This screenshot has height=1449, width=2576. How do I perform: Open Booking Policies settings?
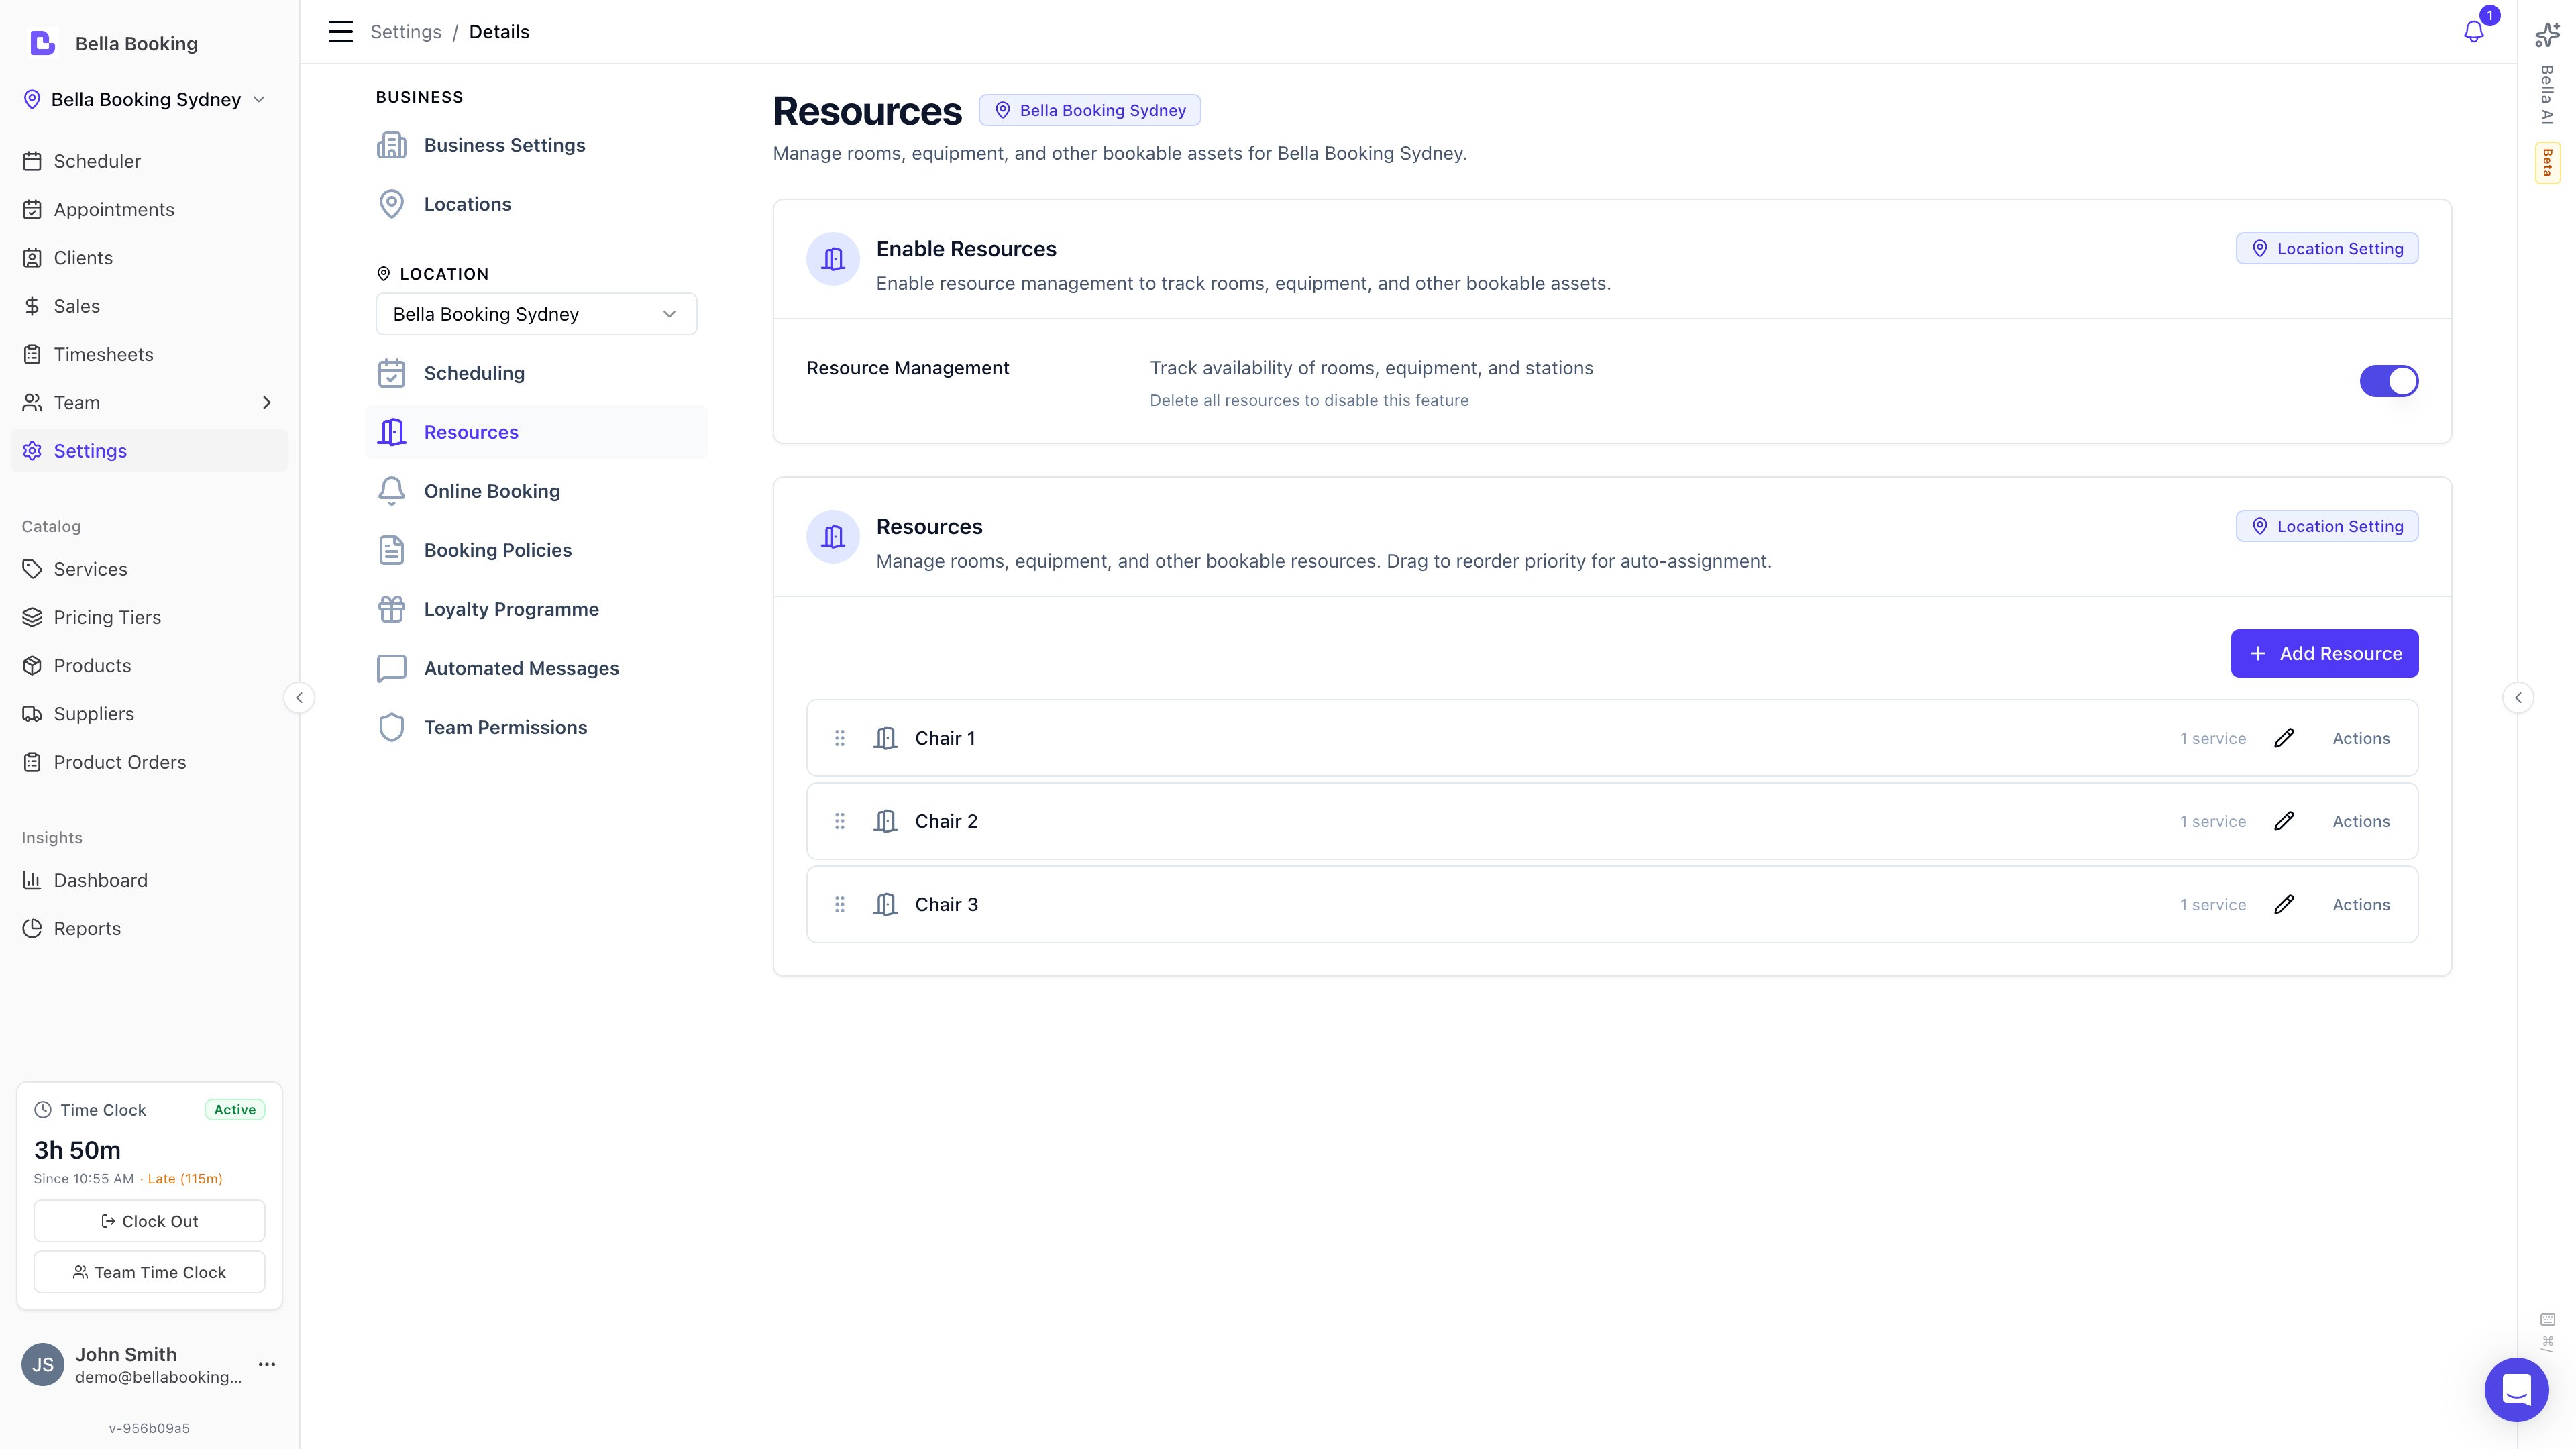536,550
